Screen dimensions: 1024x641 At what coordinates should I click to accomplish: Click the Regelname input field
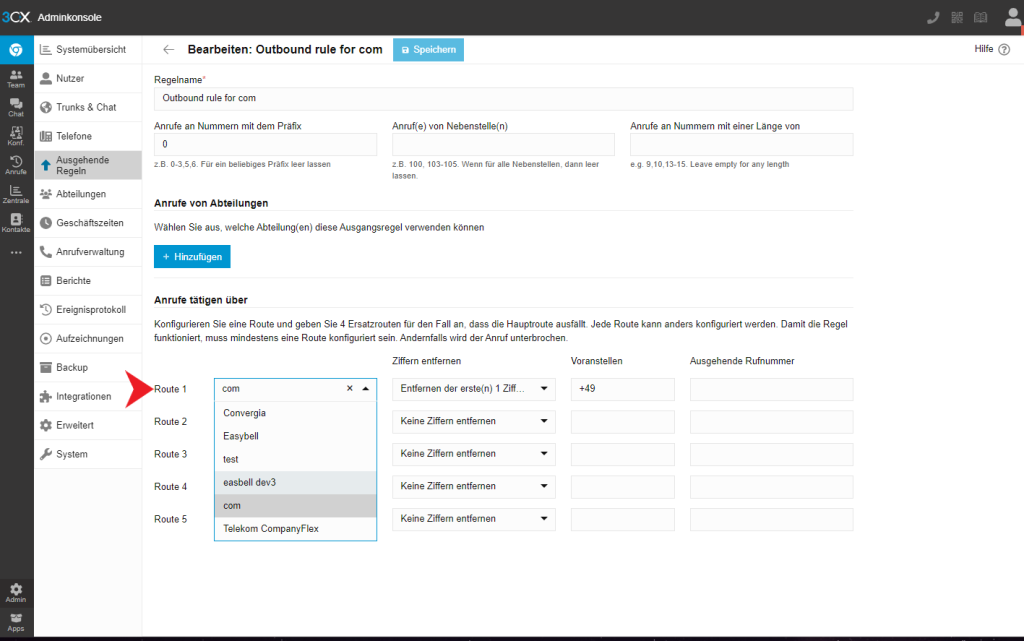click(503, 98)
